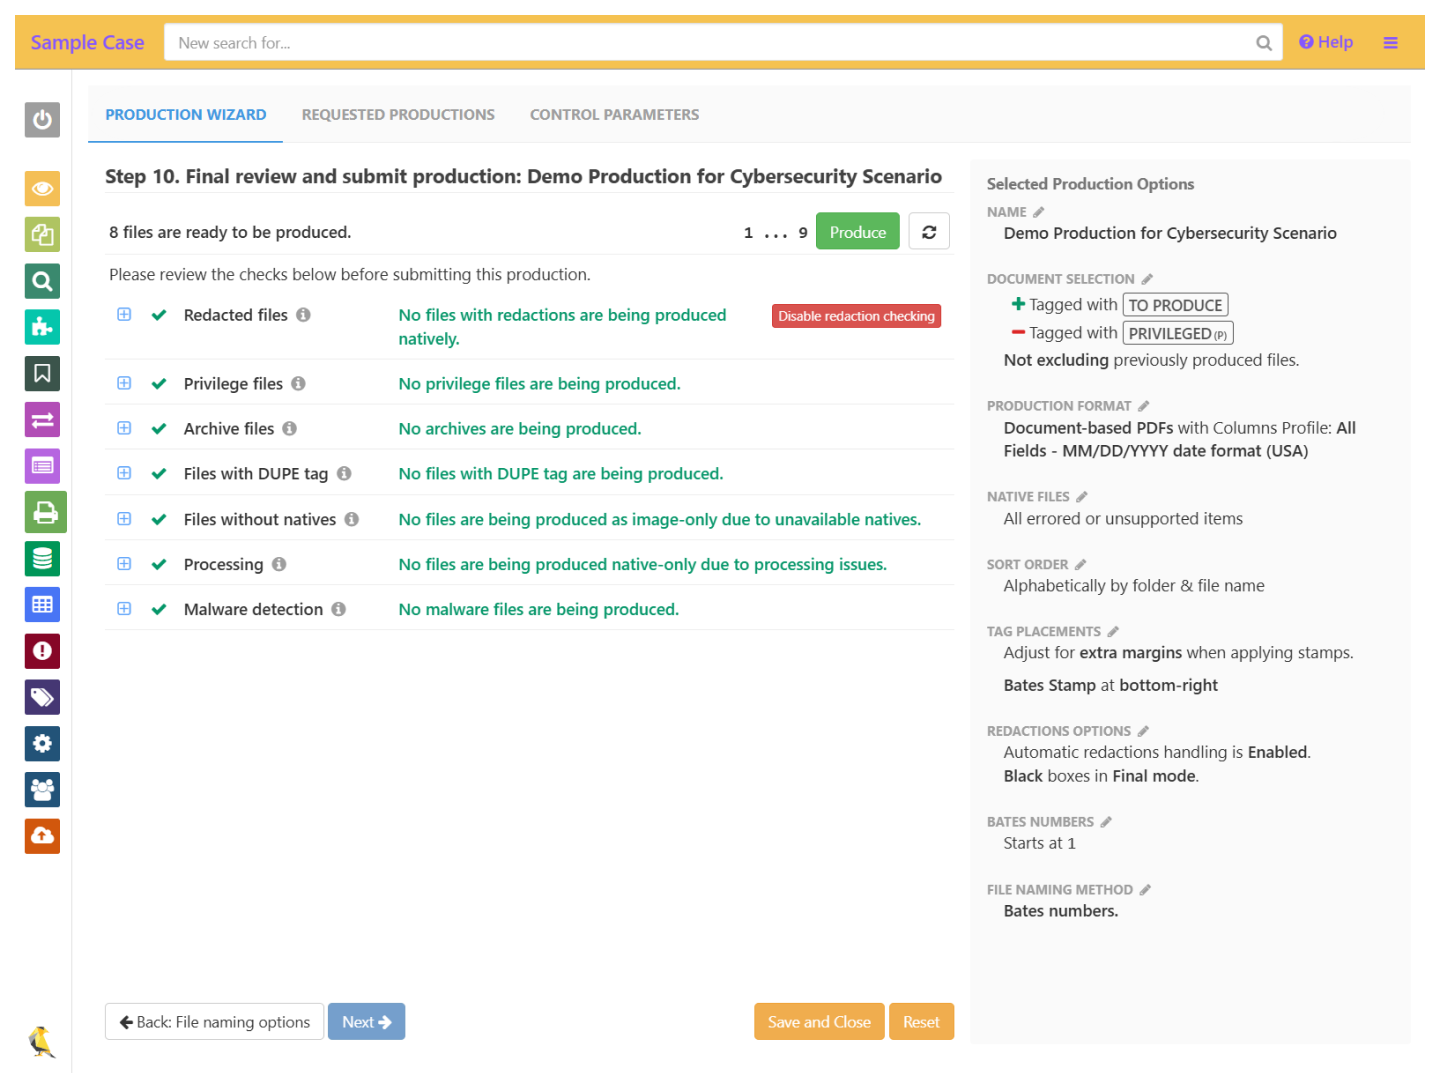1440x1088 pixels.
Task: Switch to Control Parameters tab
Action: tap(614, 115)
